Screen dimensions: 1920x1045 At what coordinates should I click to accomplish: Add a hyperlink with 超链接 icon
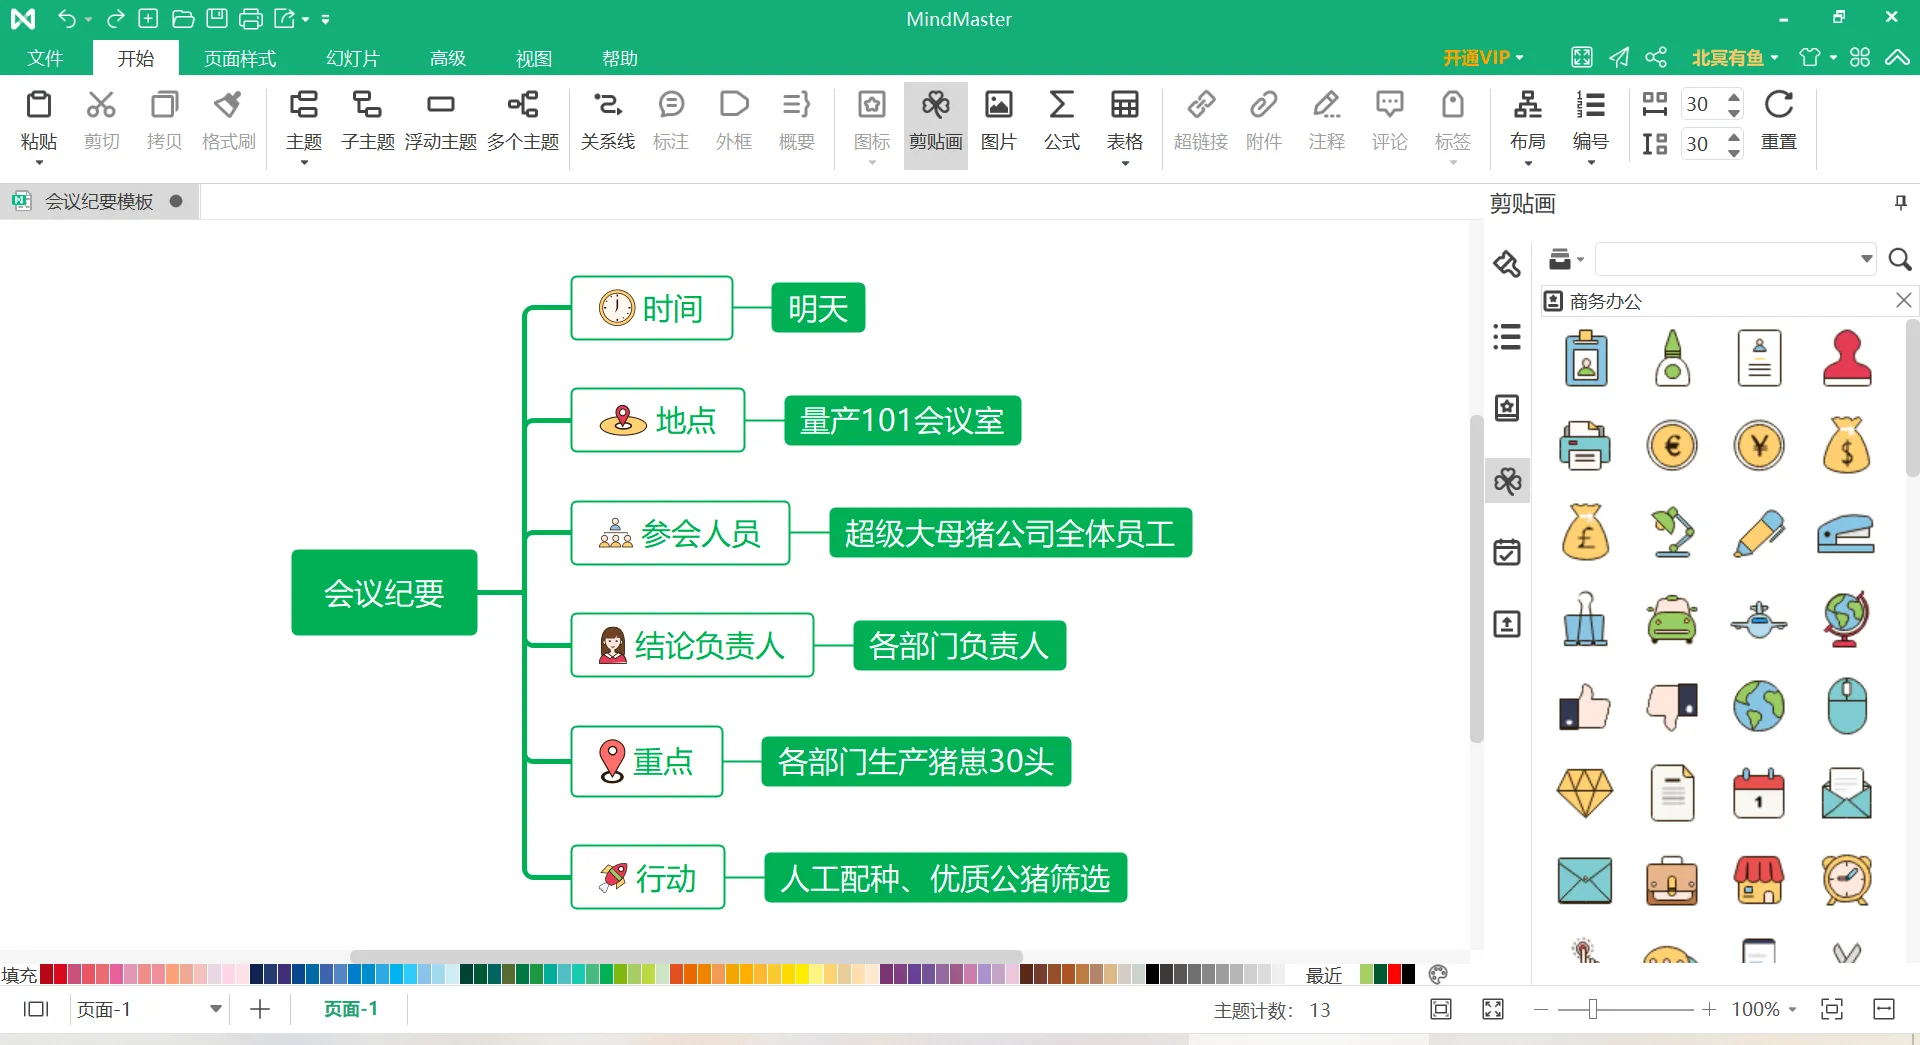click(x=1201, y=120)
